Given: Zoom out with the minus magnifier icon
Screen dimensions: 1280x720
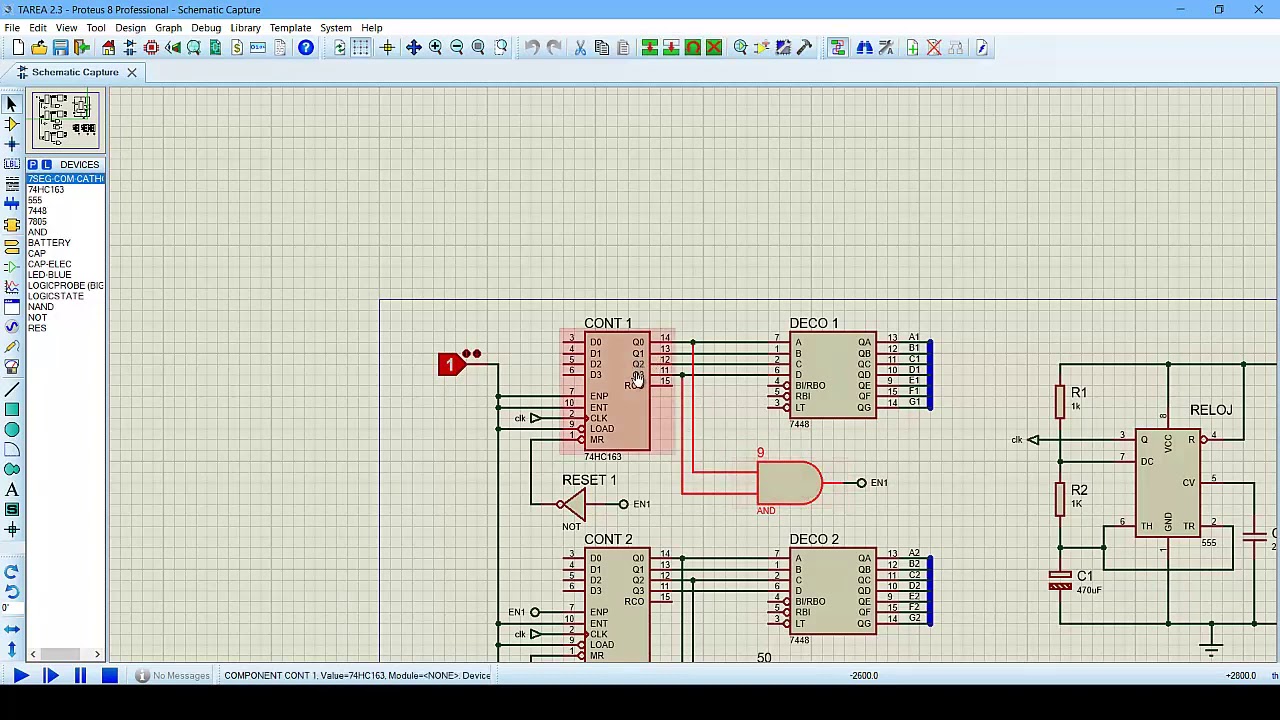Looking at the screenshot, I should [457, 47].
